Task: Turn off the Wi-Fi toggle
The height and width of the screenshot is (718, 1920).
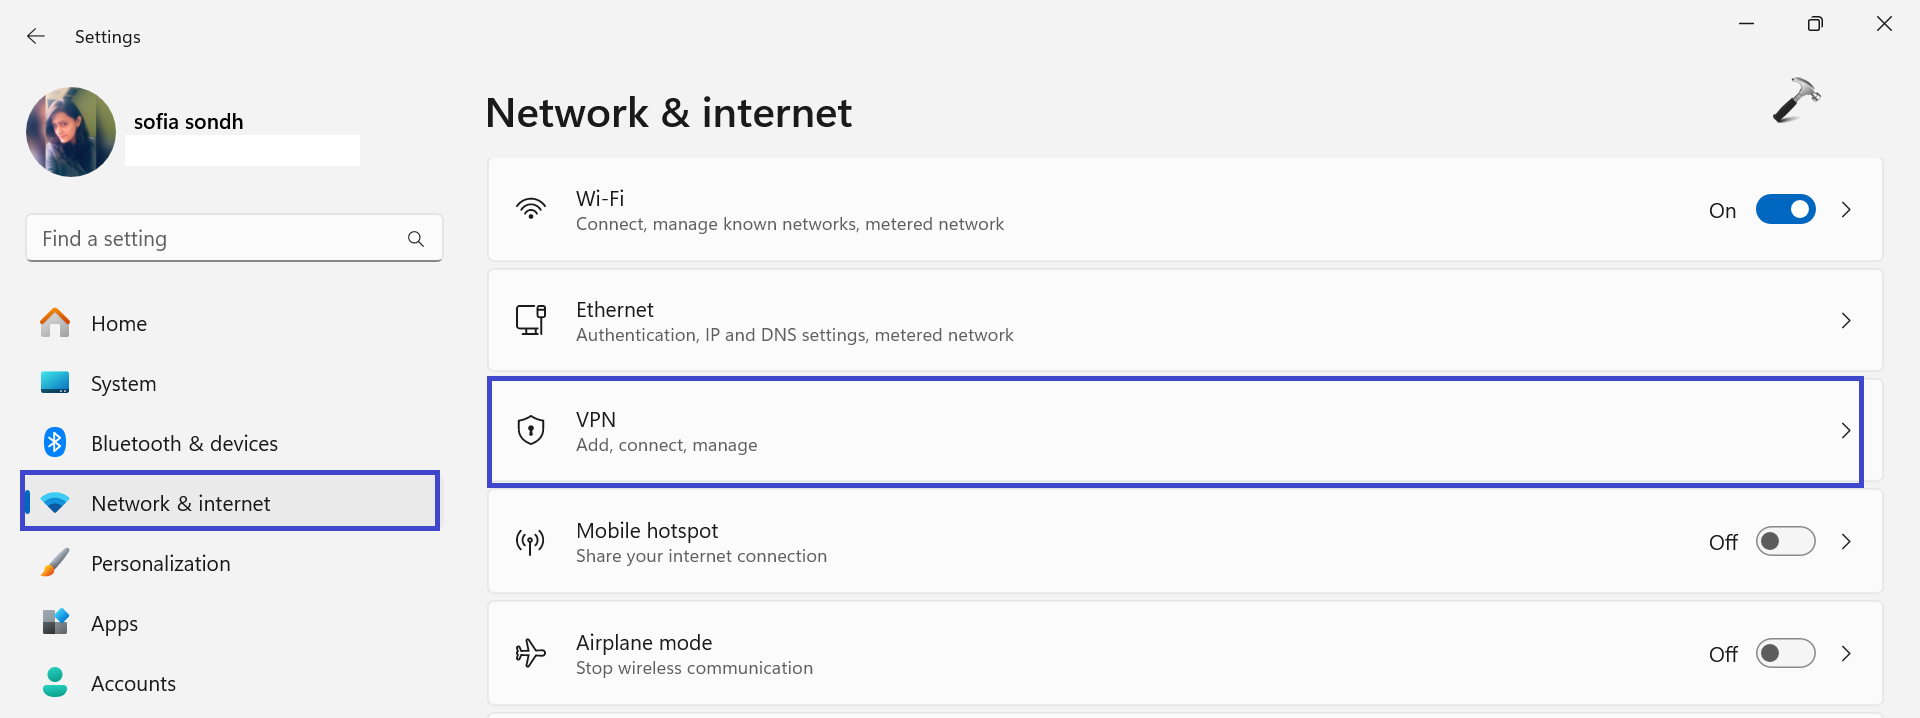Action: pos(1785,210)
